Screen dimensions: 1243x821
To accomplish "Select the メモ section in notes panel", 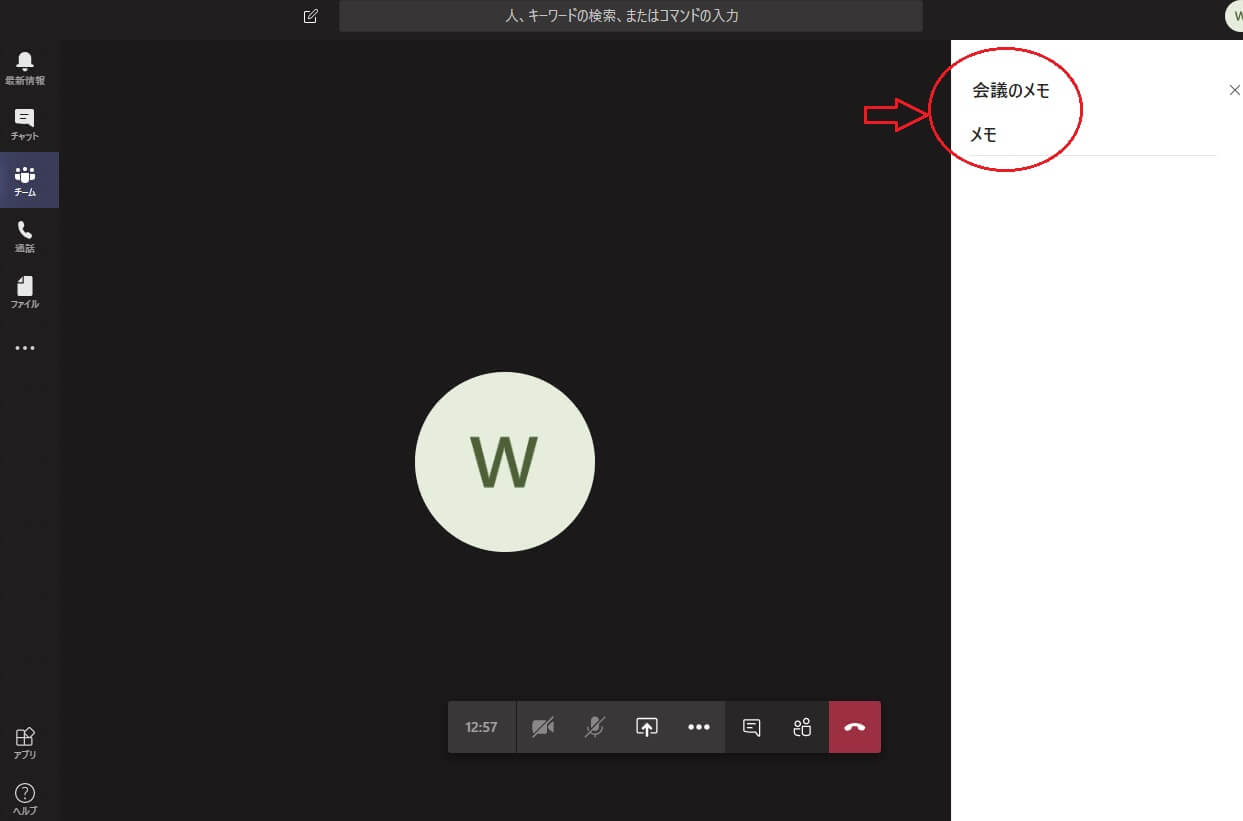I will pyautogui.click(x=984, y=135).
